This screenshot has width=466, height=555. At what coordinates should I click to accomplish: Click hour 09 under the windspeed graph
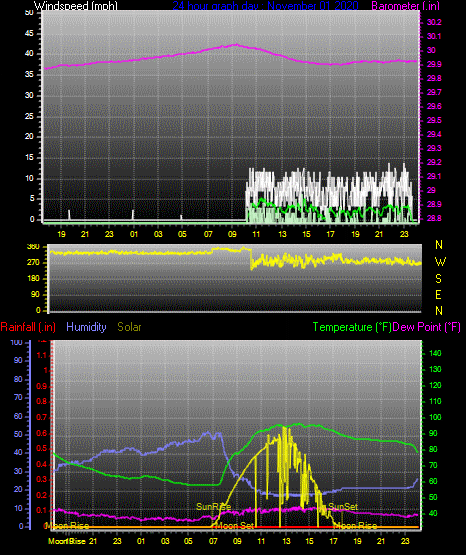[232, 234]
